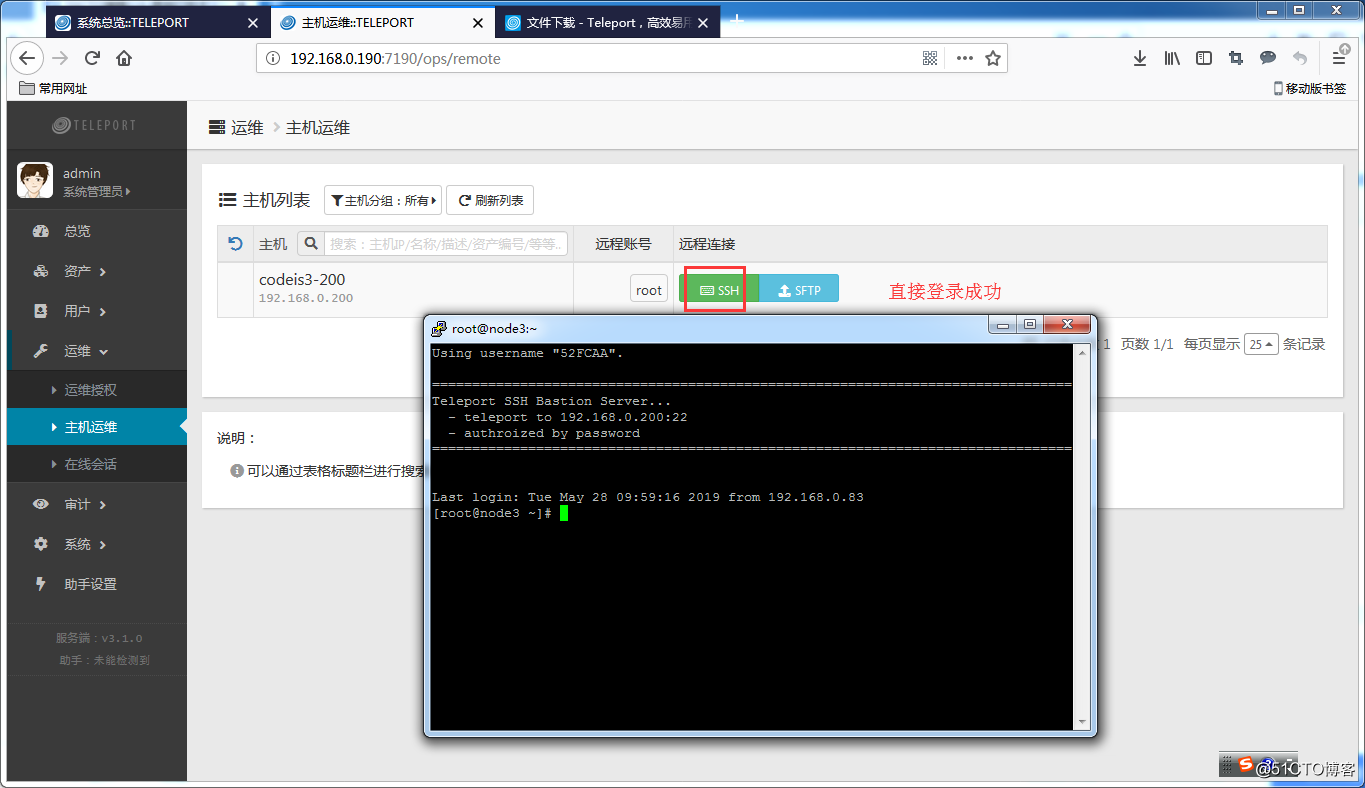The width and height of the screenshot is (1365, 788).
Task: Open the browser library icon
Action: click(1172, 58)
